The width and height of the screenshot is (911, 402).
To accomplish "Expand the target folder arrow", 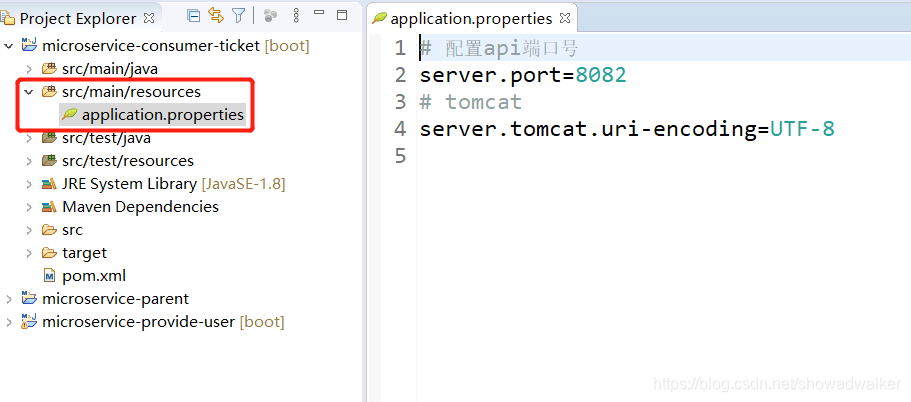I will (29, 253).
